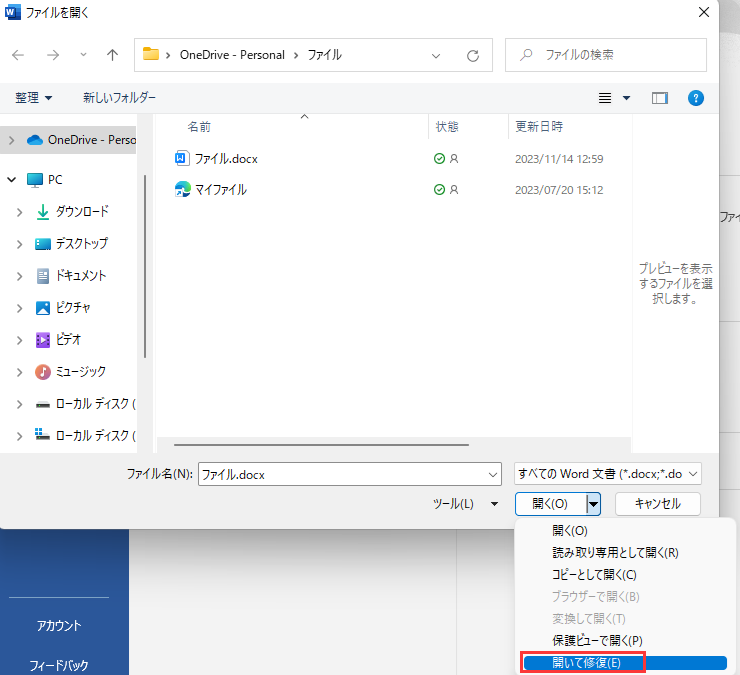
Task: Create a new folder with 新しいフォルダー
Action: [119, 98]
